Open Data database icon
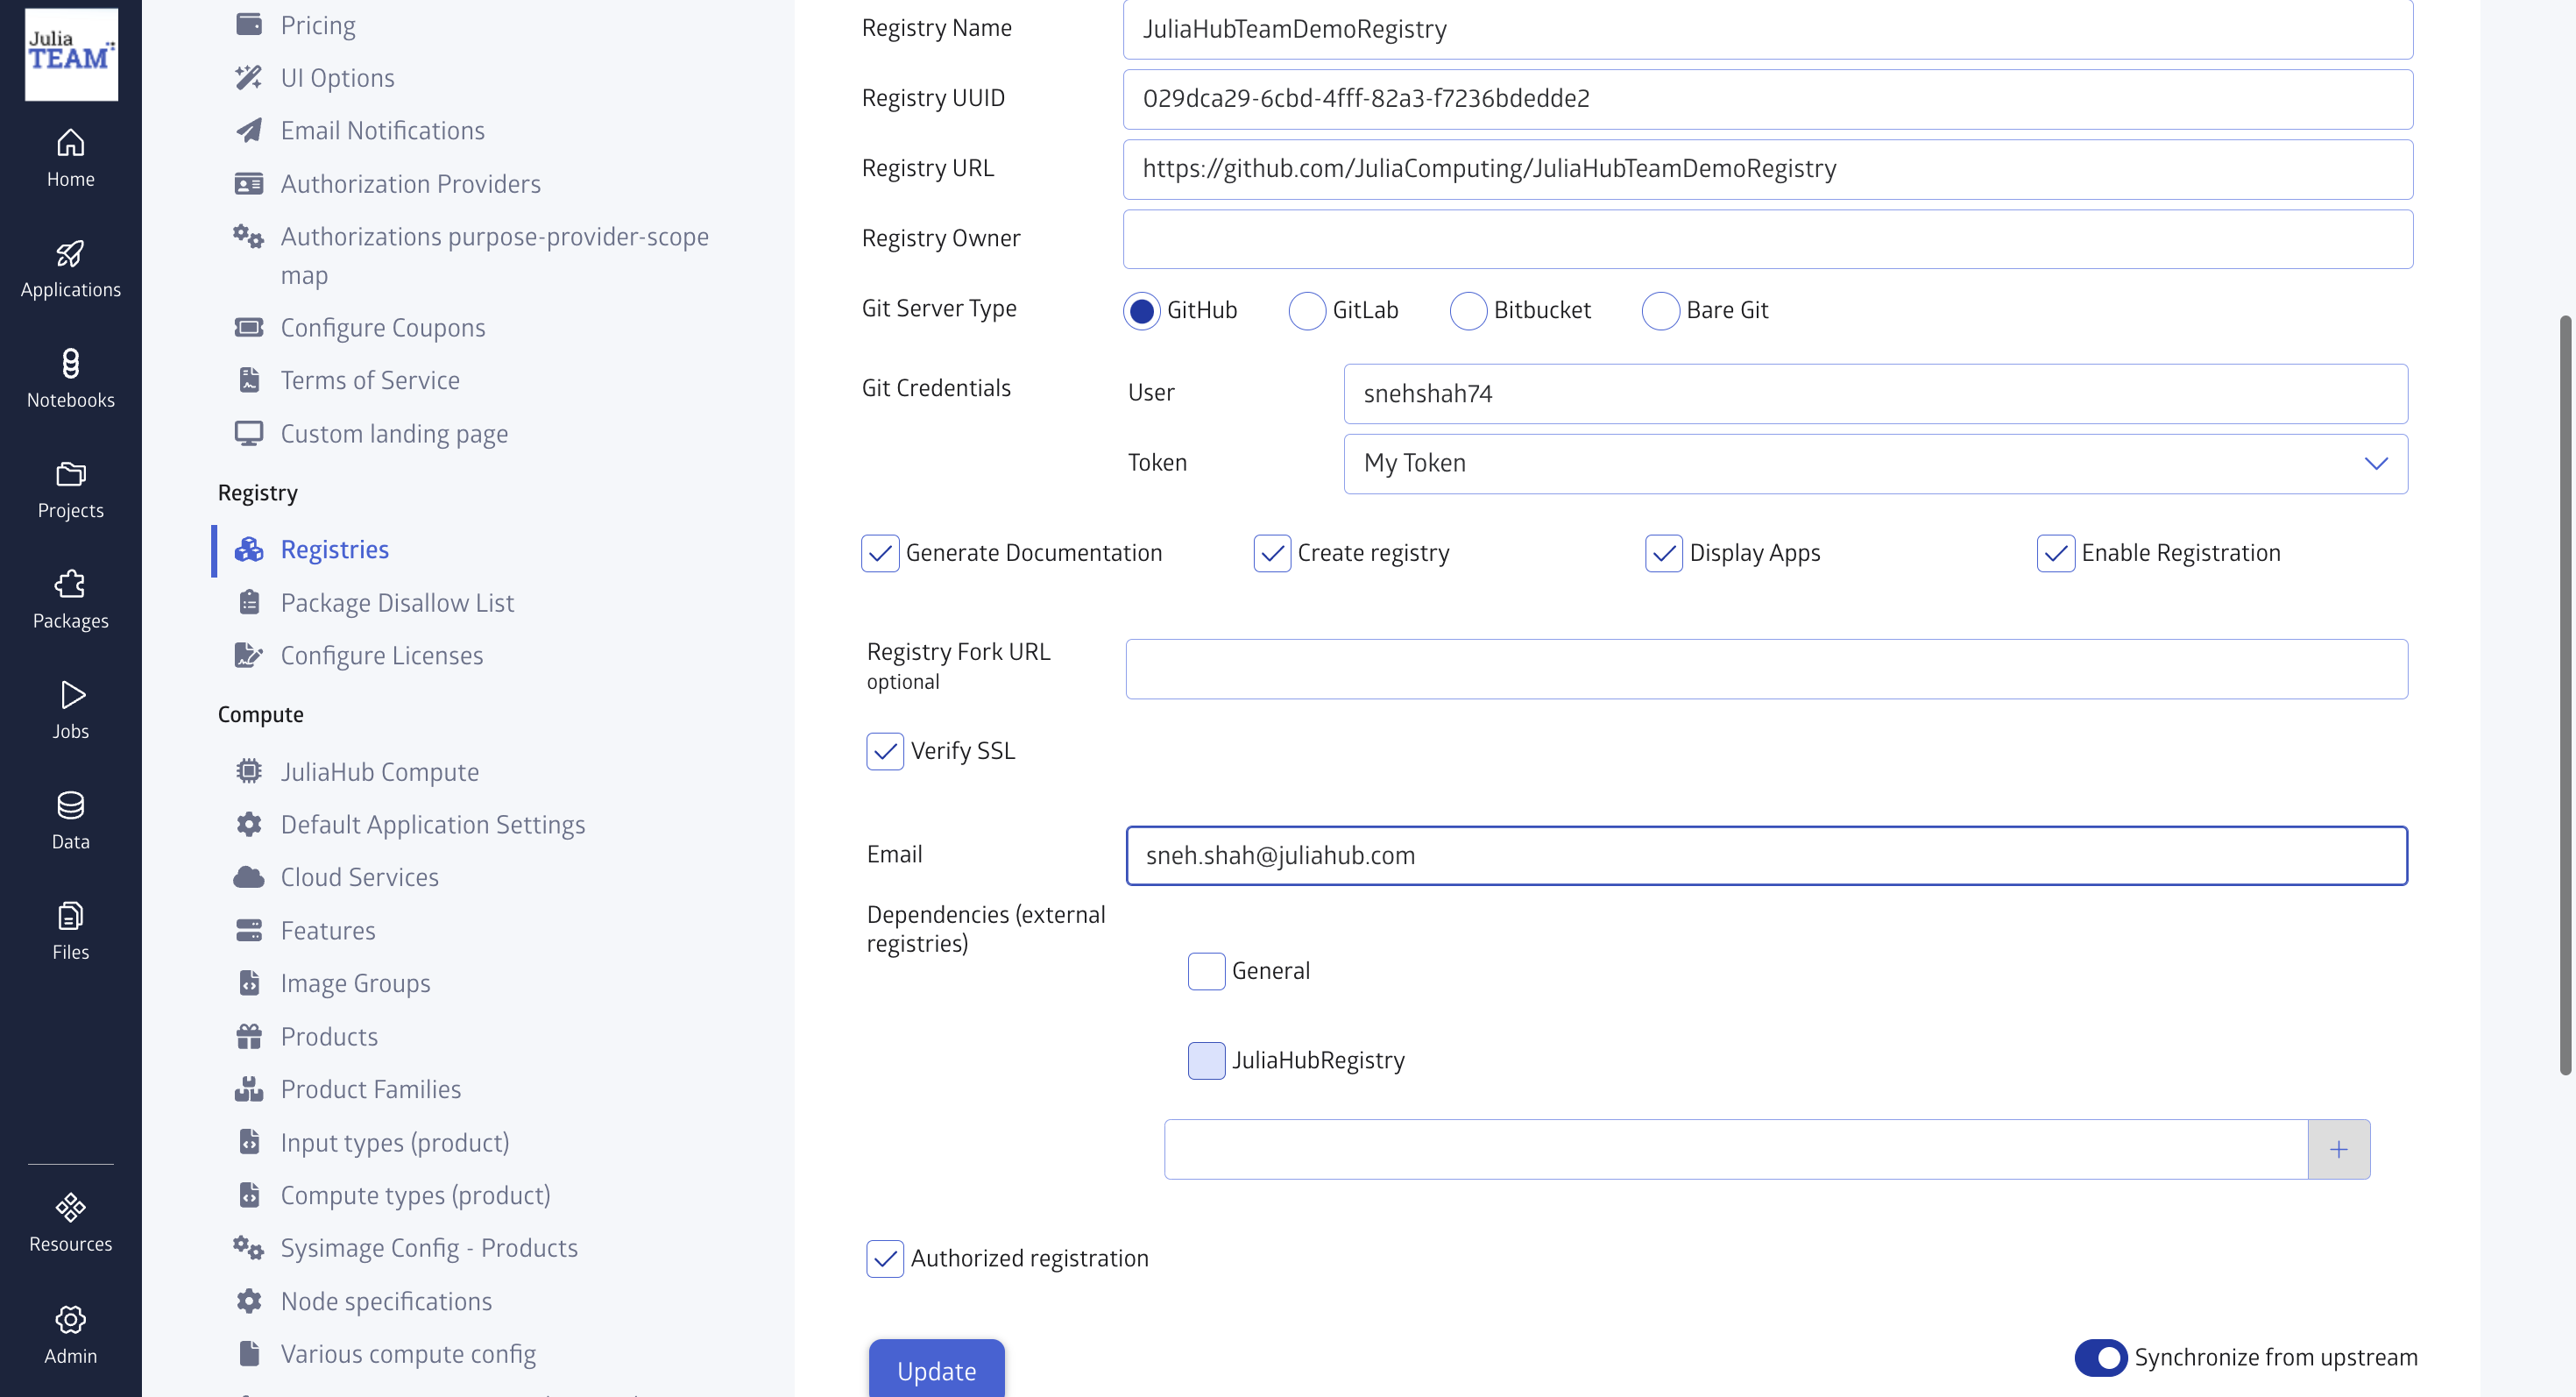This screenshot has height=1397, width=2576. coord(70,805)
